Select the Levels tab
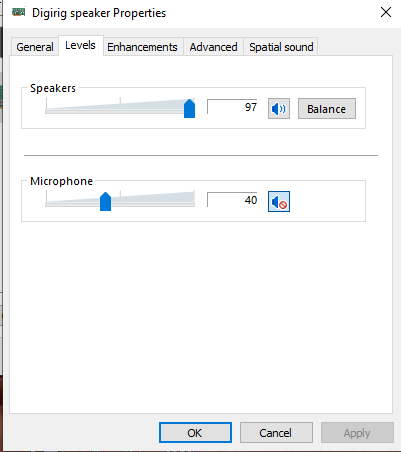This screenshot has height=452, width=401. pos(80,45)
